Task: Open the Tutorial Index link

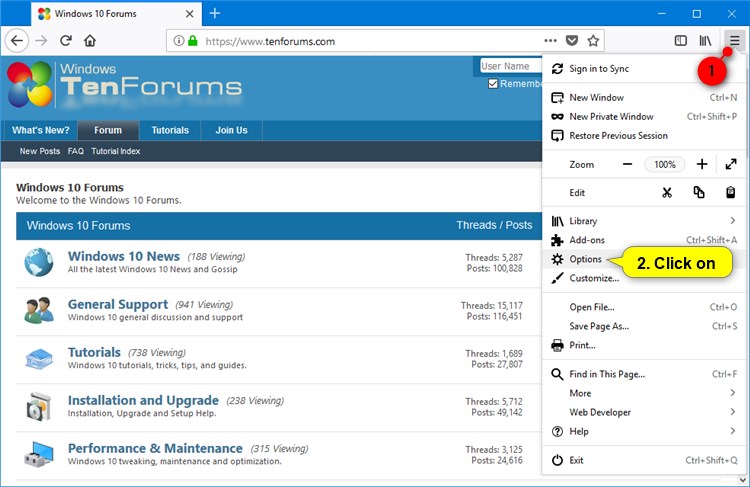Action: click(116, 151)
